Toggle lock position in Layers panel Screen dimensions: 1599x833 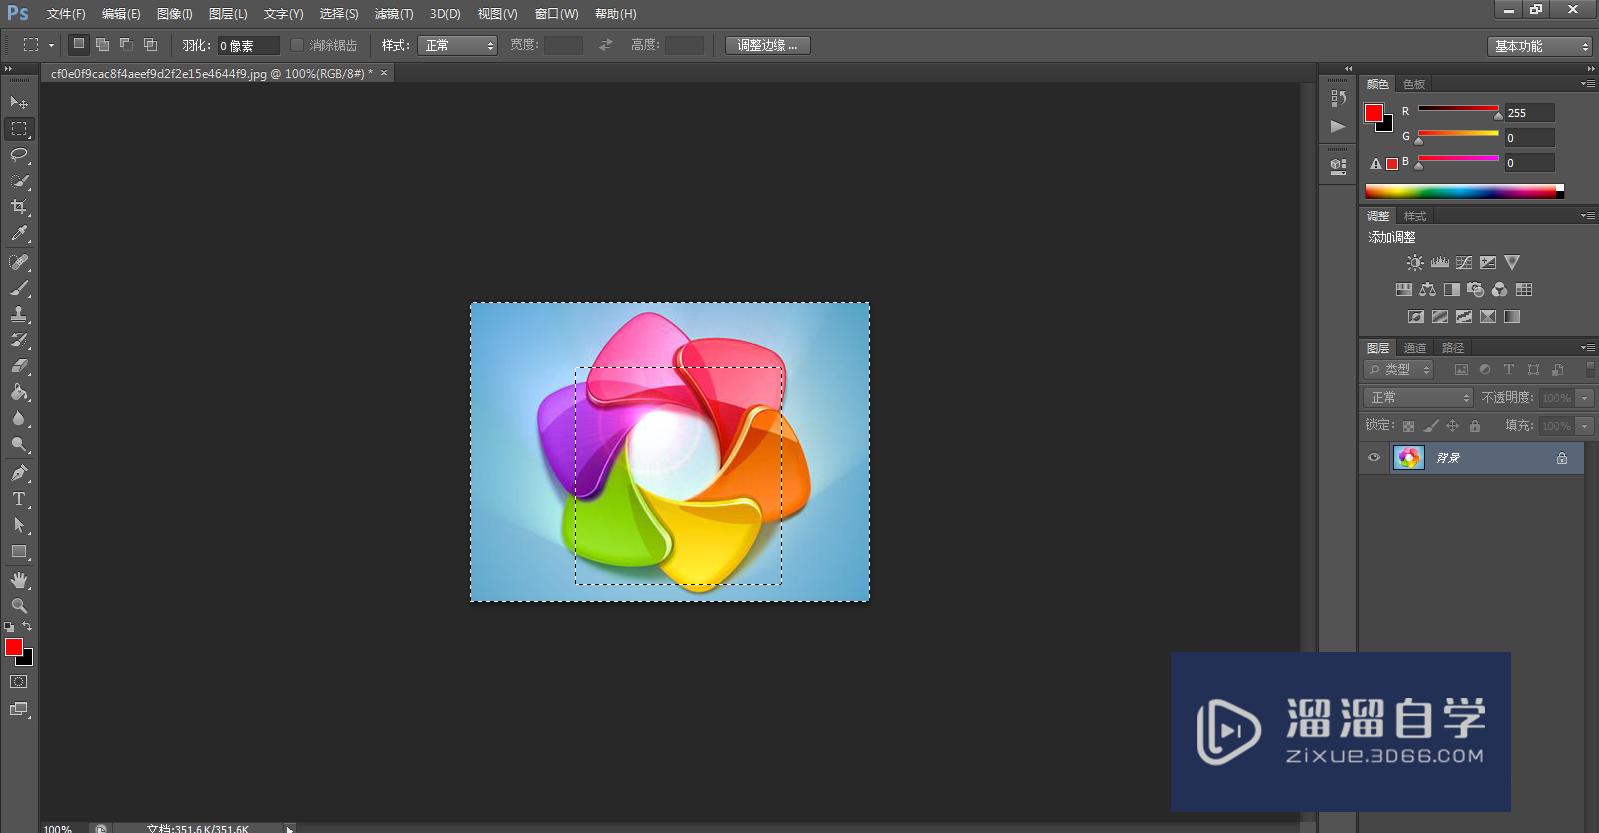coord(1453,426)
